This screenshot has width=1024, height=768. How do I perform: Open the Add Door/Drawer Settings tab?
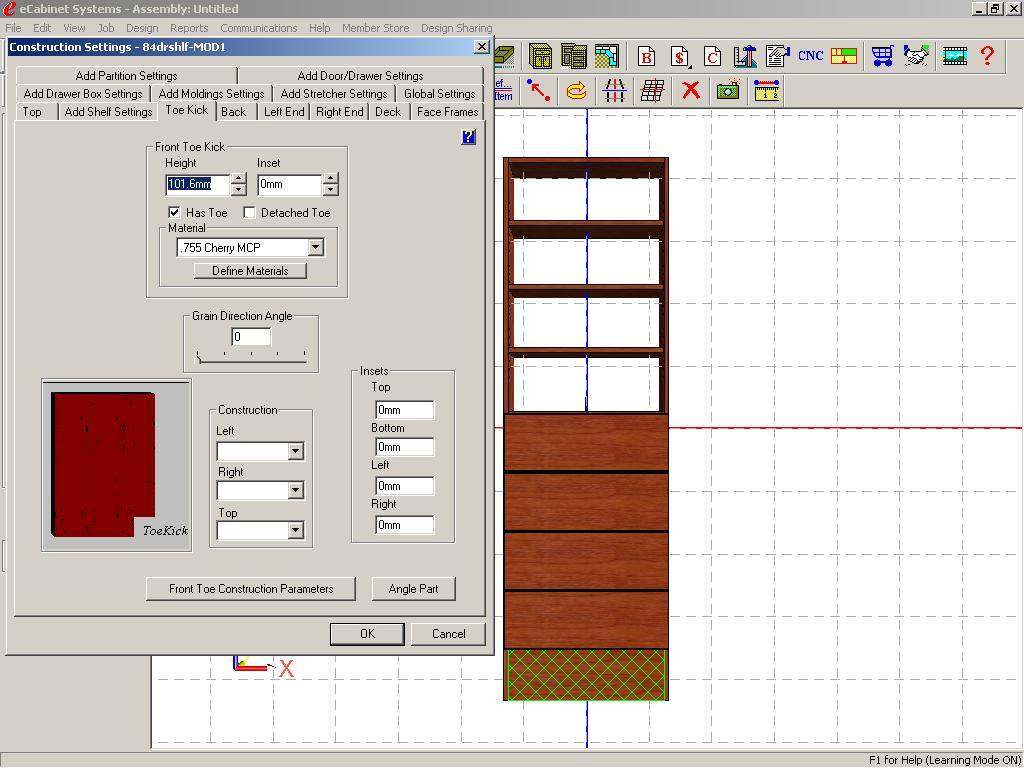(360, 76)
